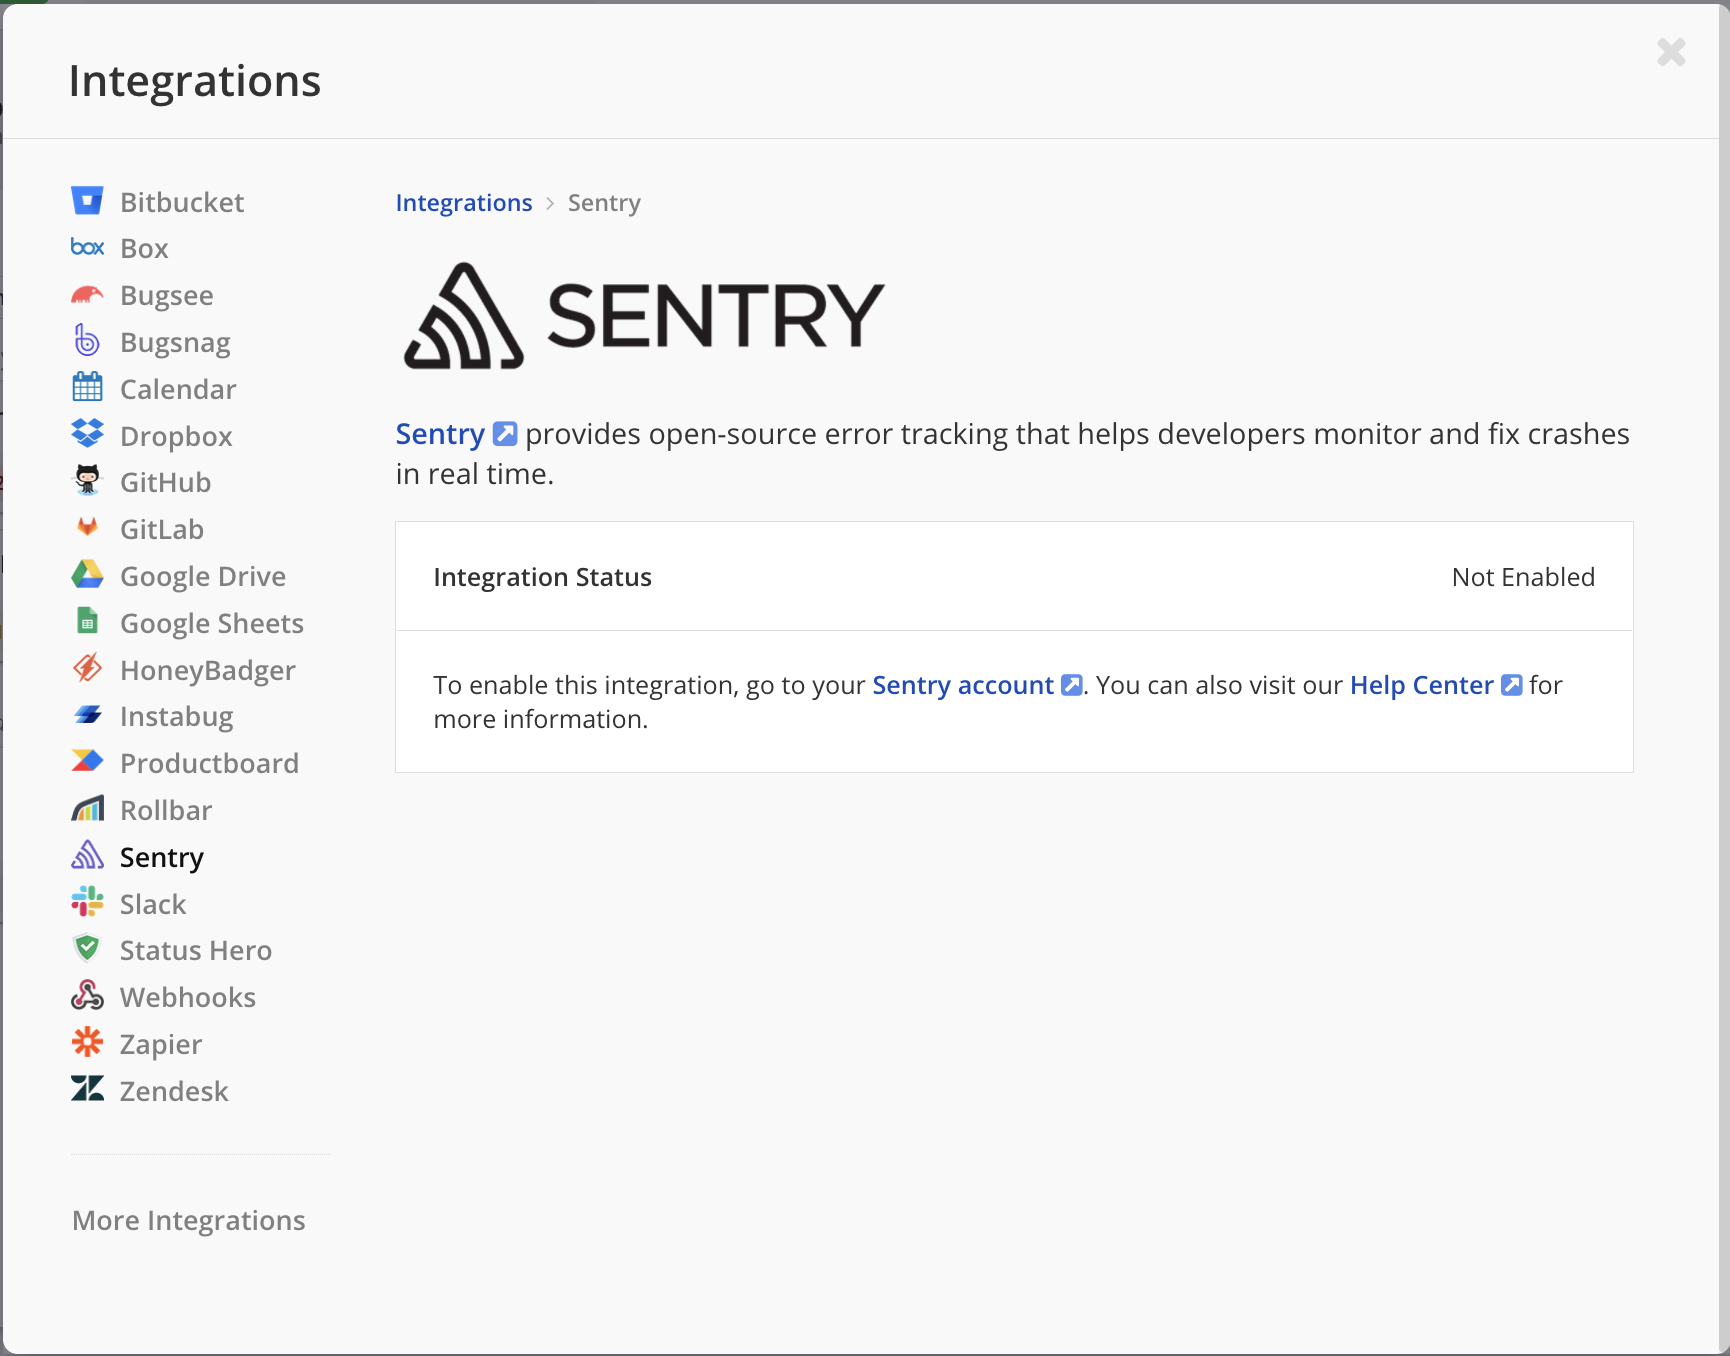The width and height of the screenshot is (1730, 1356).
Task: Select Box in integrations list
Action: (x=144, y=248)
